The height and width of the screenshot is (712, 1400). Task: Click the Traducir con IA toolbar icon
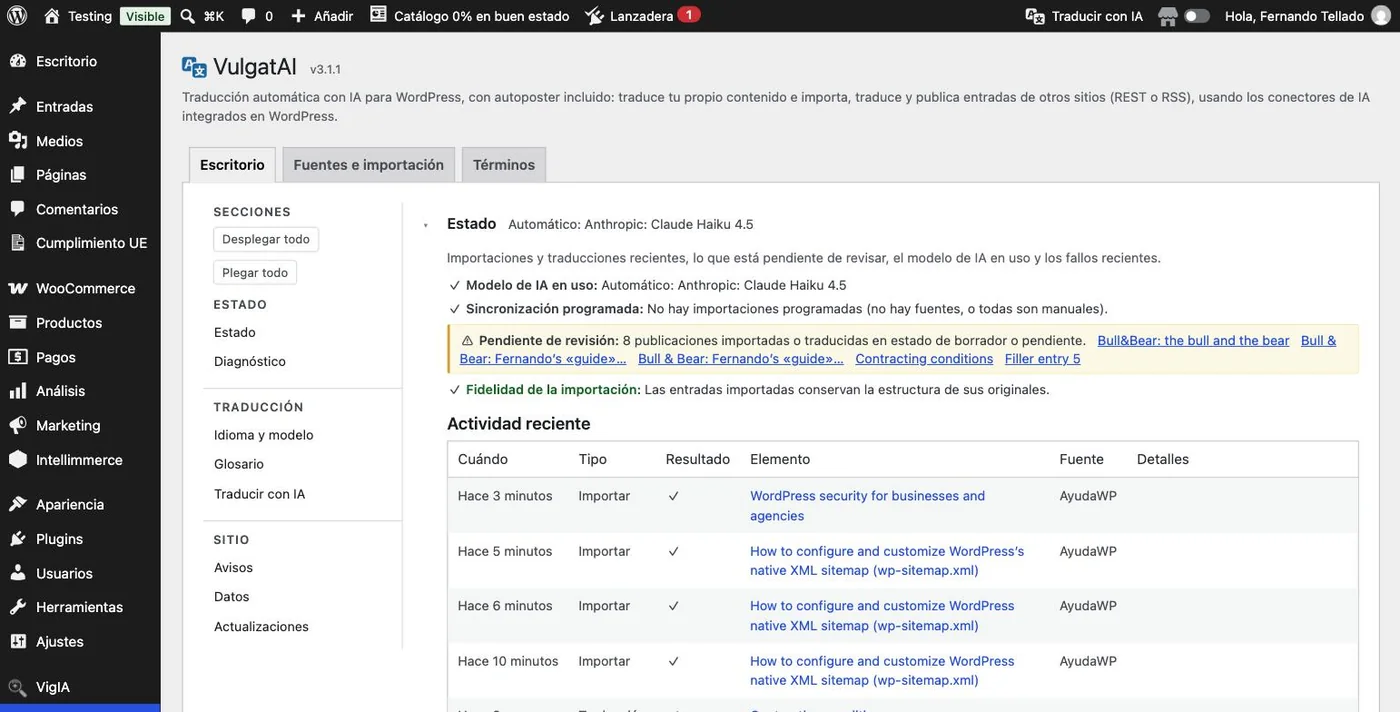(1035, 16)
